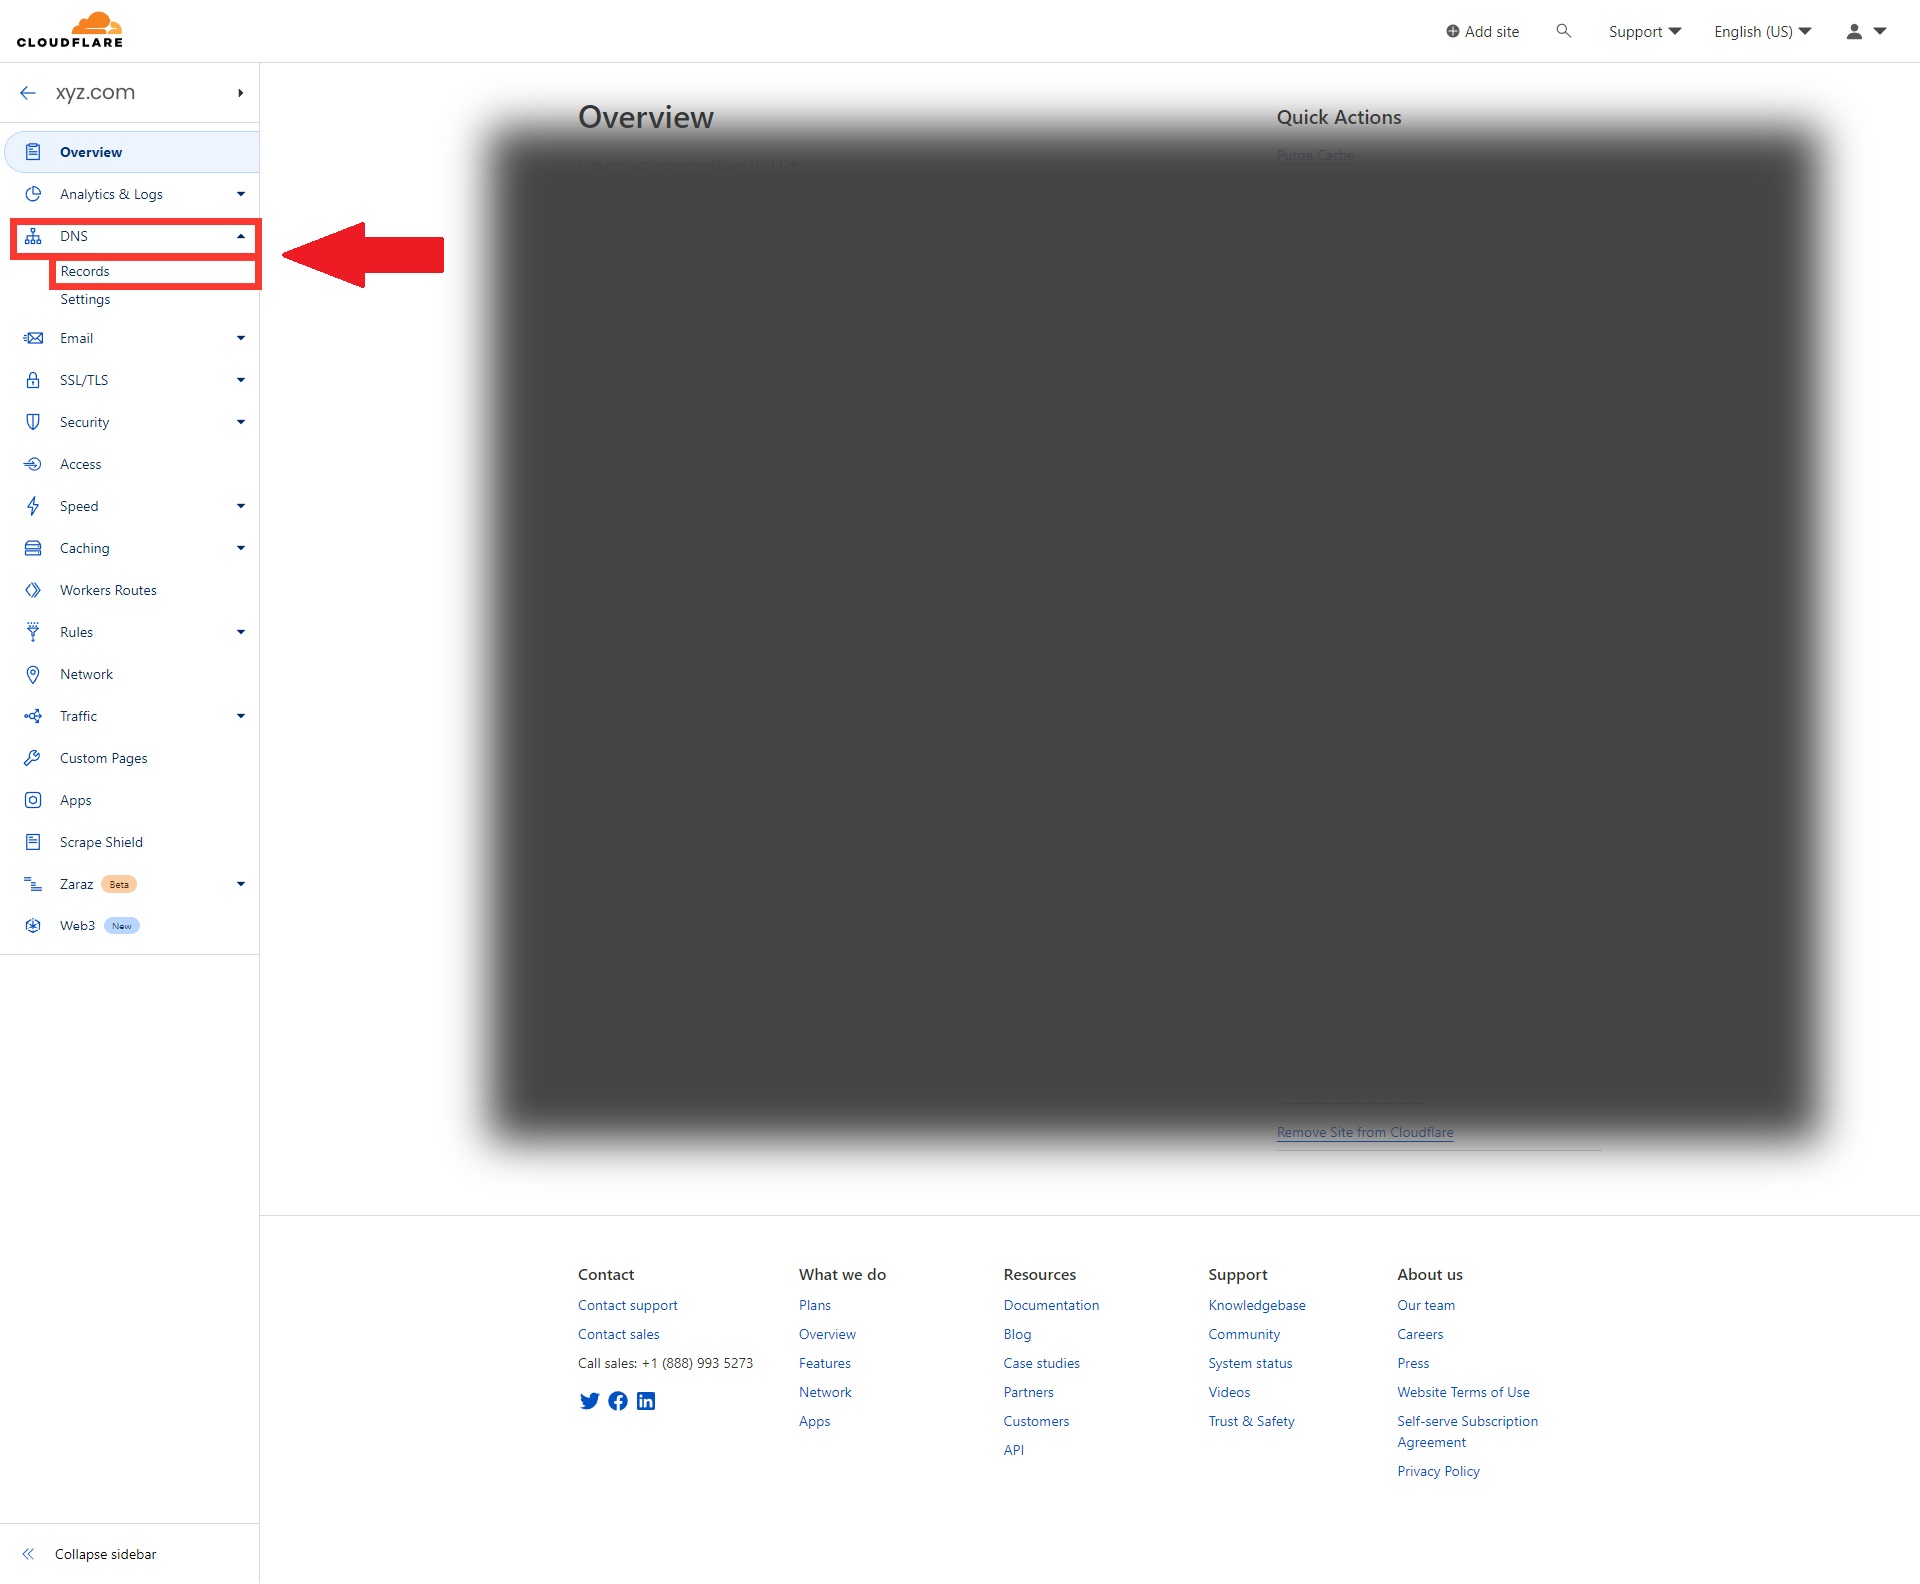The width and height of the screenshot is (1920, 1584).
Task: Click the Collapse sidebar double-chevron icon
Action: (28, 1554)
